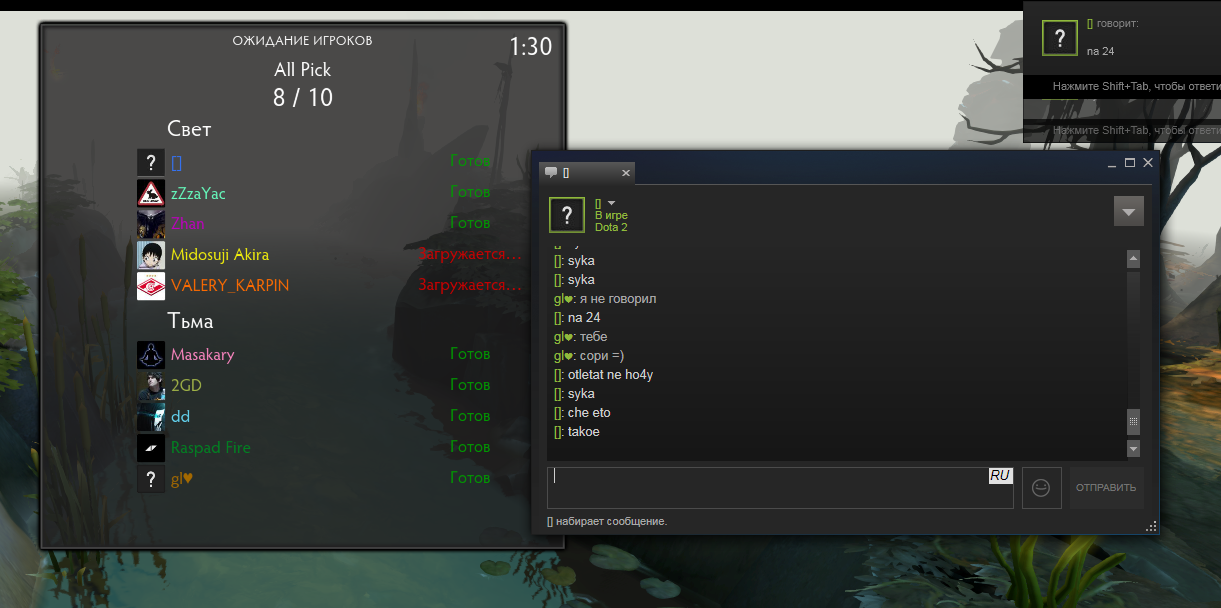Click player name zZzaYac
The width and height of the screenshot is (1221, 608).
coord(198,193)
